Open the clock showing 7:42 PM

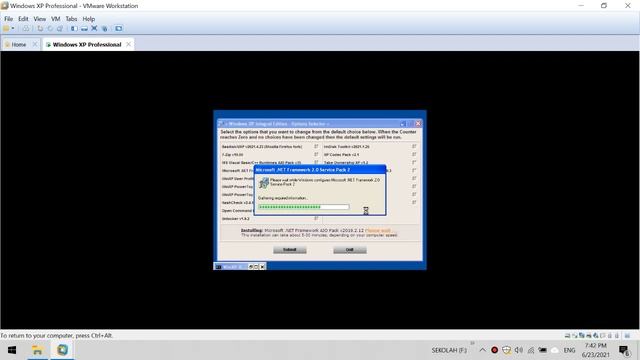[x=596, y=350]
